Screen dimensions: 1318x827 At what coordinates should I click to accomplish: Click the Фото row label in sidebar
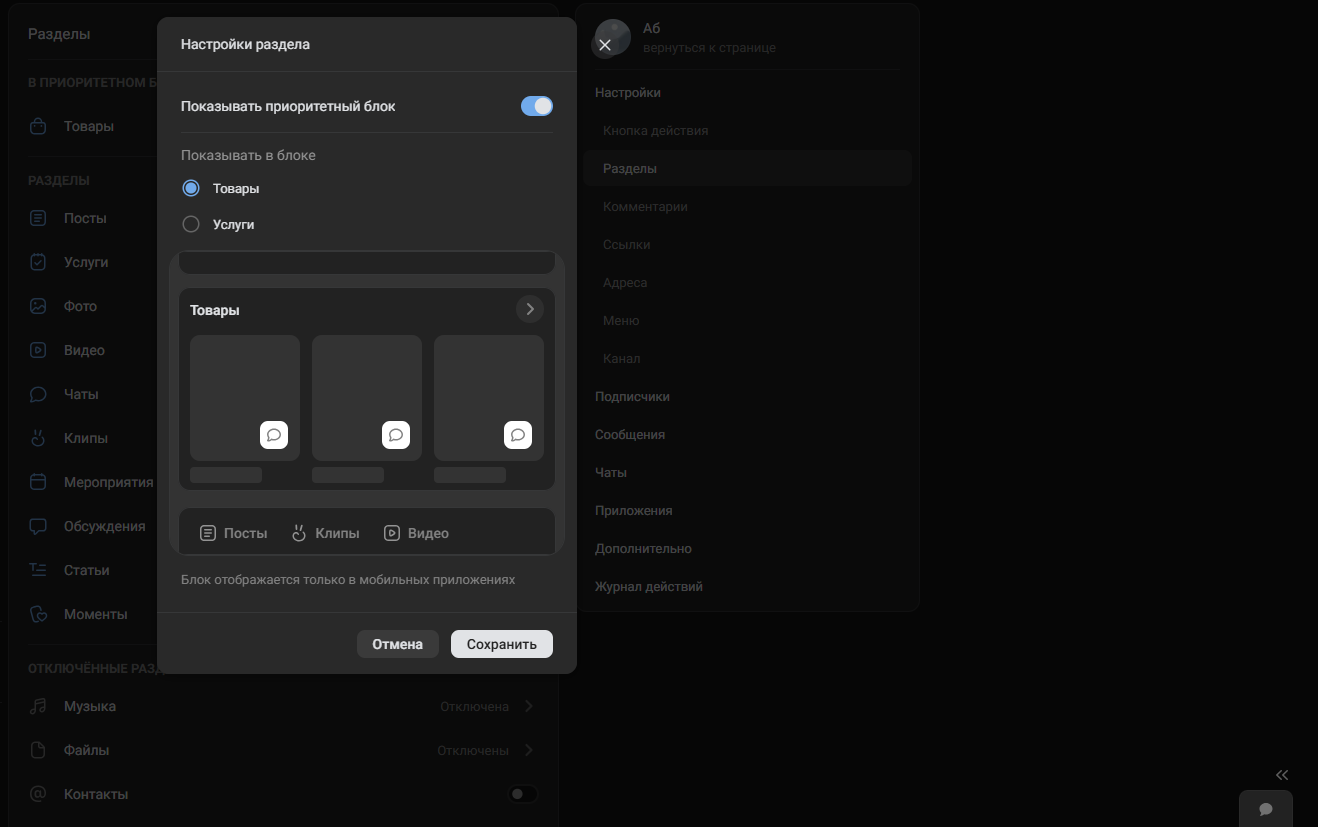pyautogui.click(x=80, y=306)
